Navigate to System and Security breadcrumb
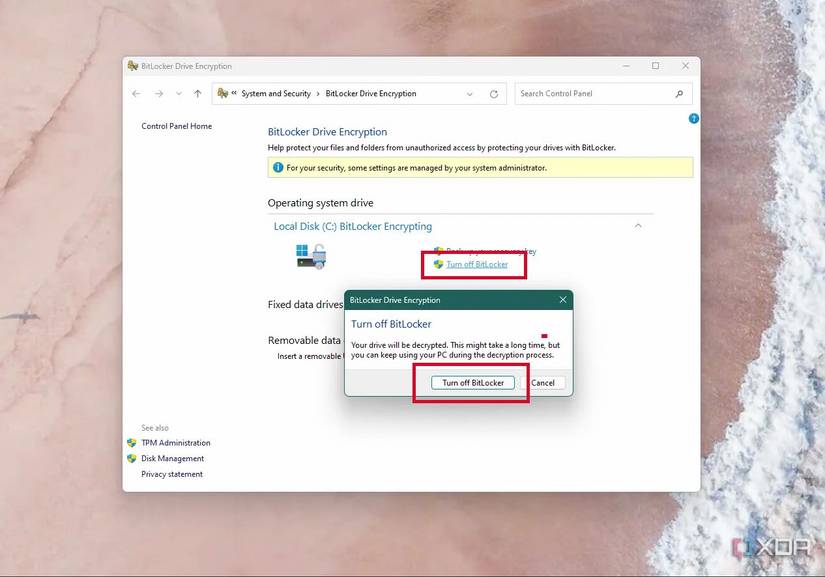Image resolution: width=825 pixels, height=577 pixels. (x=277, y=93)
